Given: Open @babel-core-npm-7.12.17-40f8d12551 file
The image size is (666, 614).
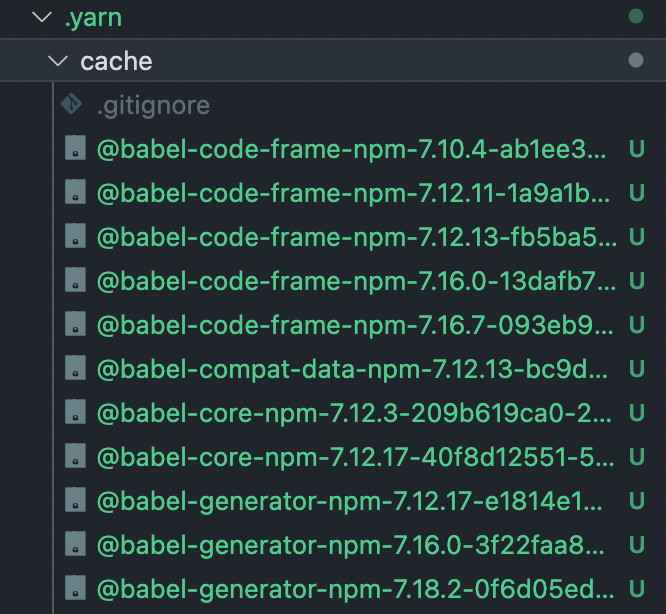Looking at the screenshot, I should click(356, 458).
